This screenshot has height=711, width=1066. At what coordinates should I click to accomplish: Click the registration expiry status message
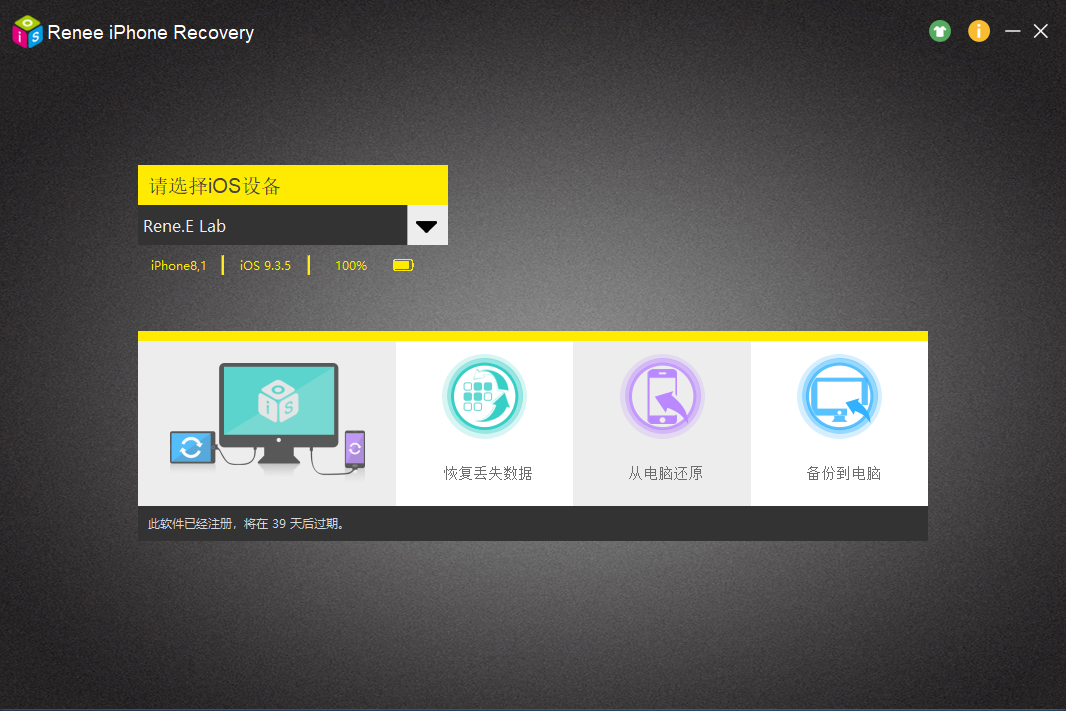247,524
